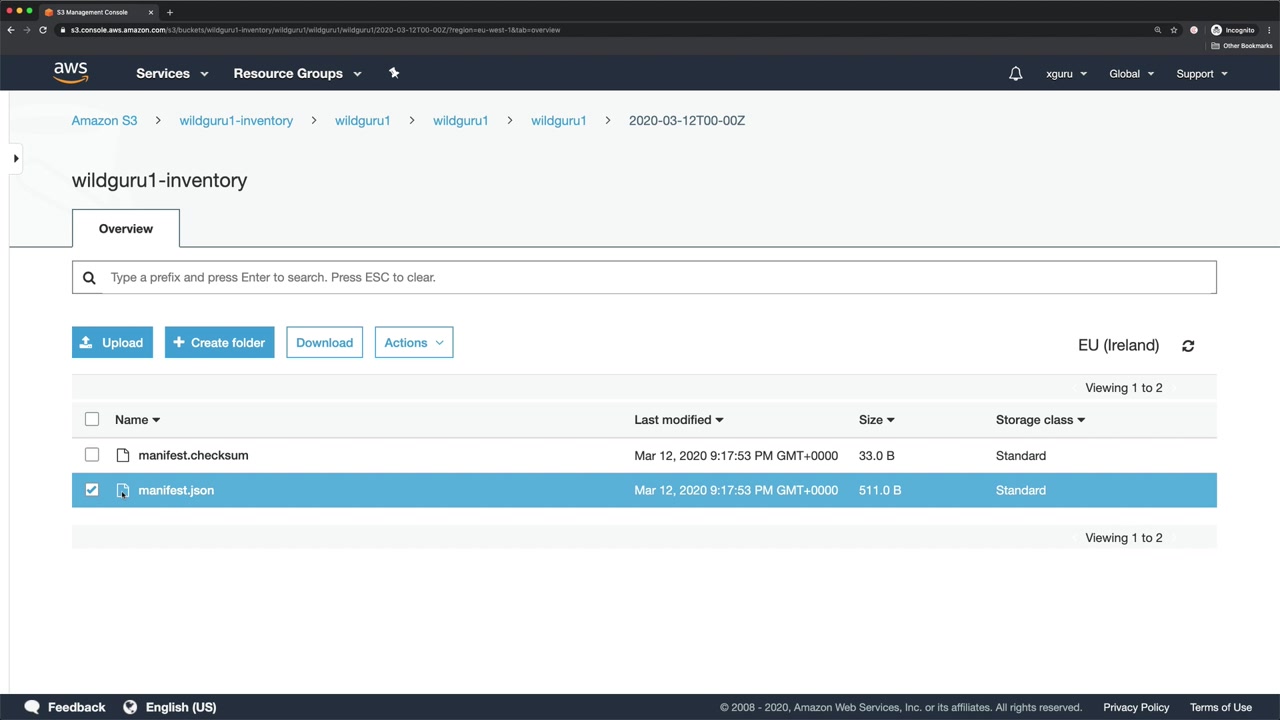The height and width of the screenshot is (720, 1280).
Task: Open the Resource Groups dropdown
Action: 297,73
